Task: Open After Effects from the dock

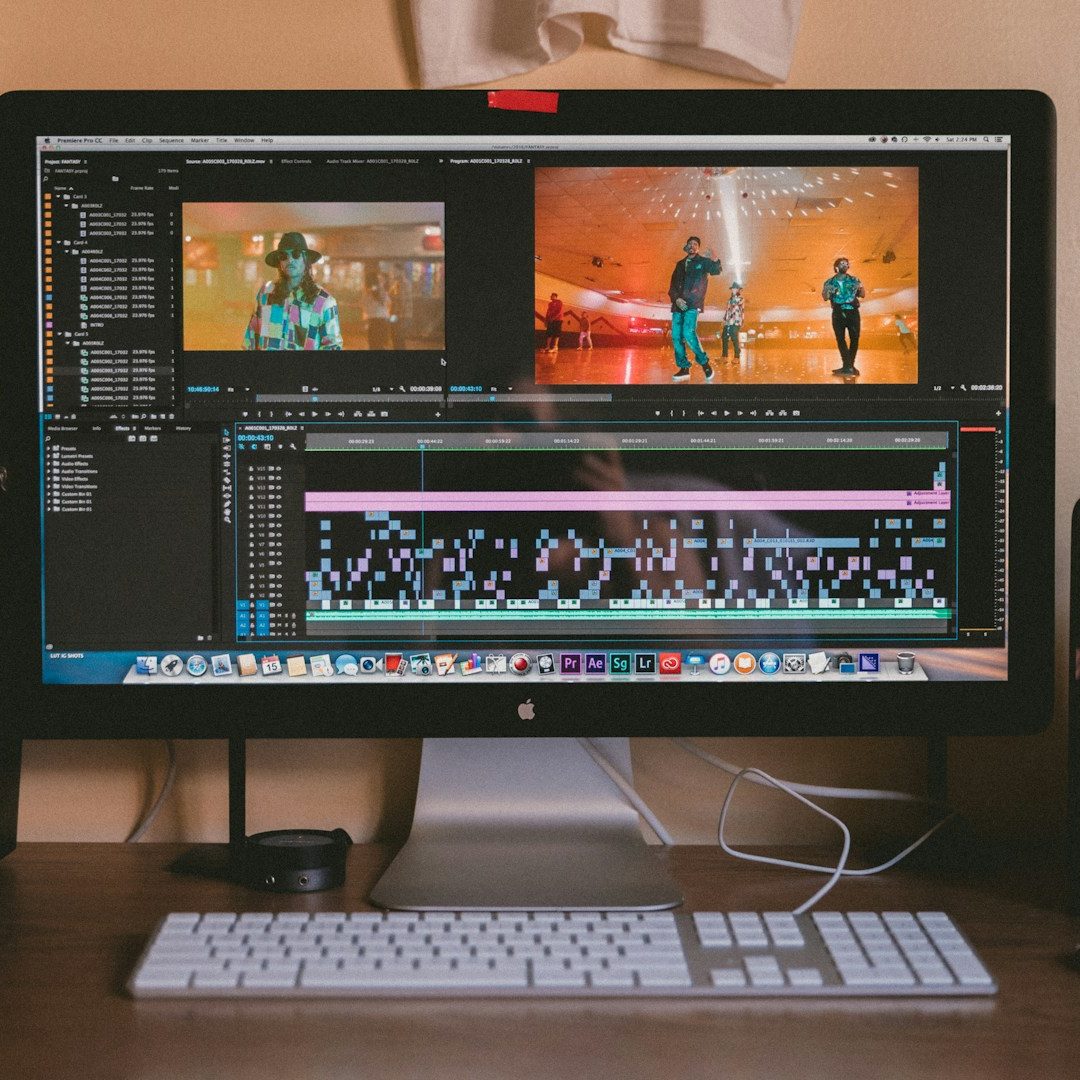Action: (x=595, y=663)
